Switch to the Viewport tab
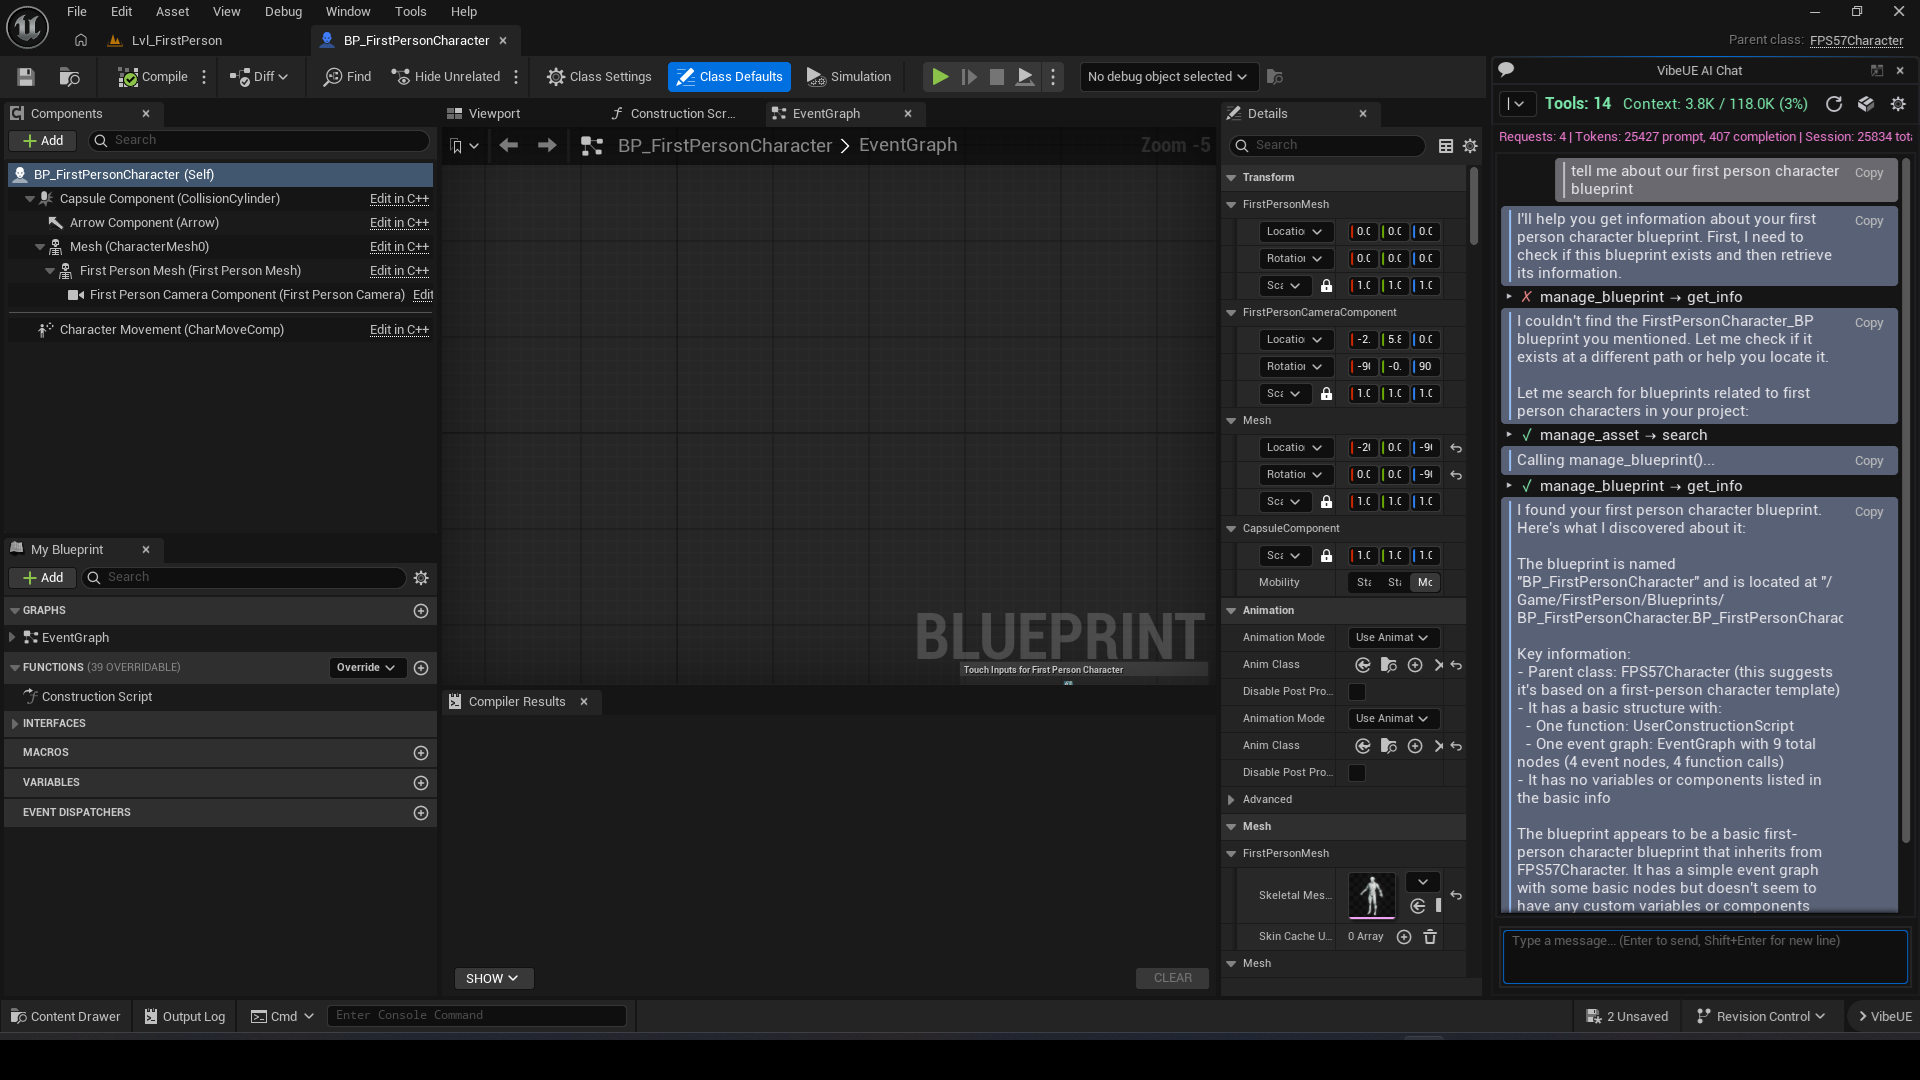Viewport: 1920px width, 1080px height. coord(492,113)
